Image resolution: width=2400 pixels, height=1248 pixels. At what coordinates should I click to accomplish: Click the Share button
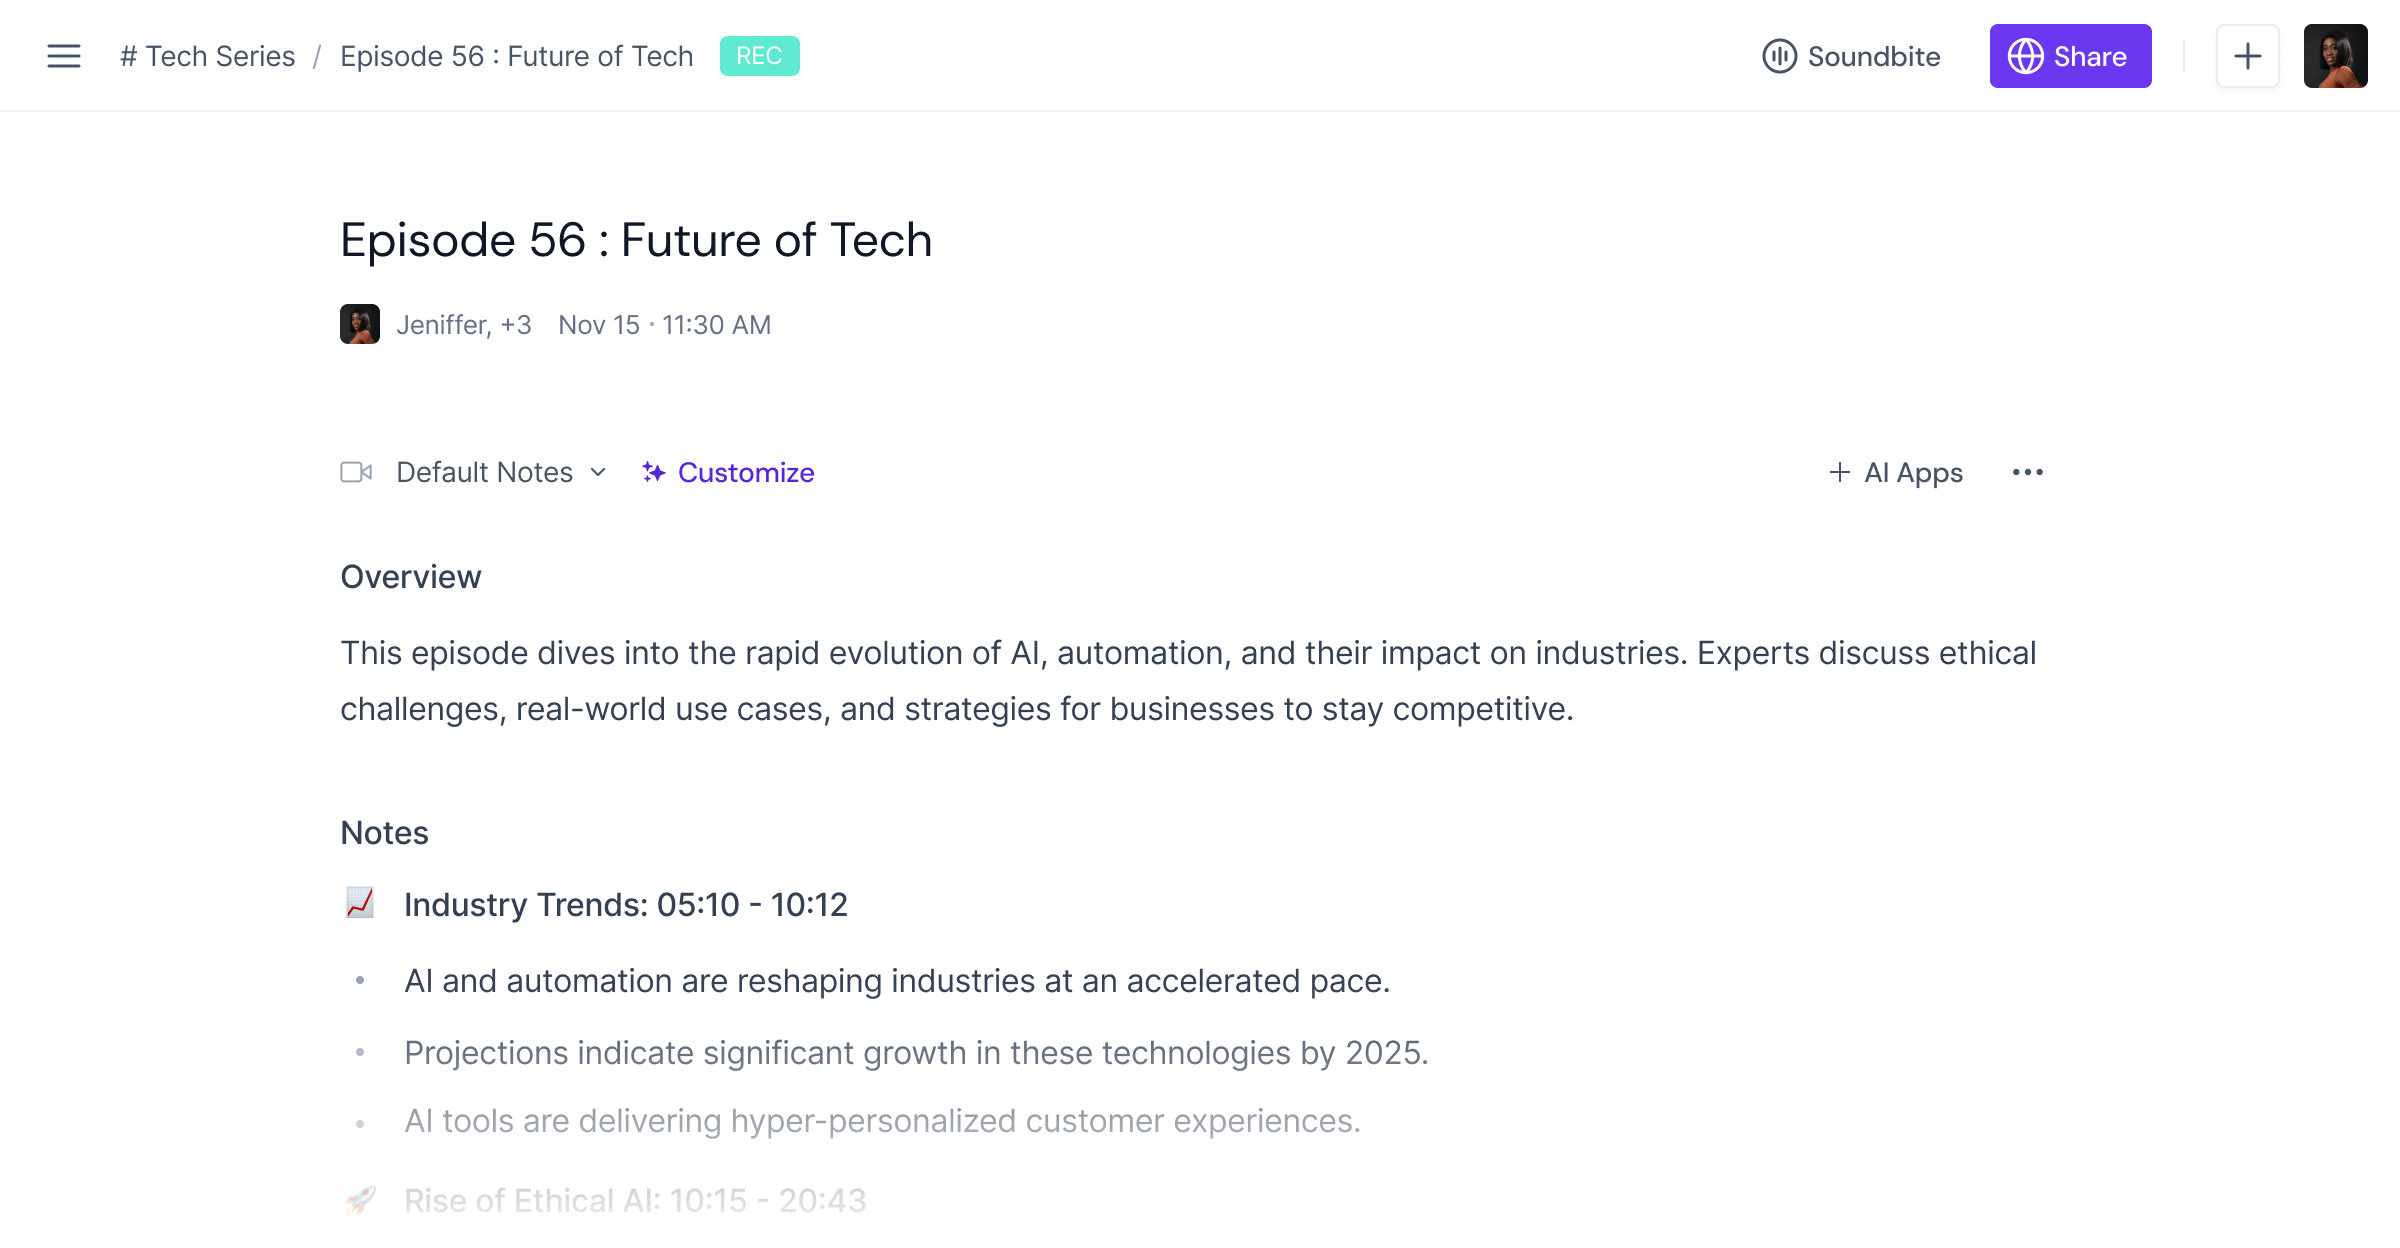tap(2070, 56)
